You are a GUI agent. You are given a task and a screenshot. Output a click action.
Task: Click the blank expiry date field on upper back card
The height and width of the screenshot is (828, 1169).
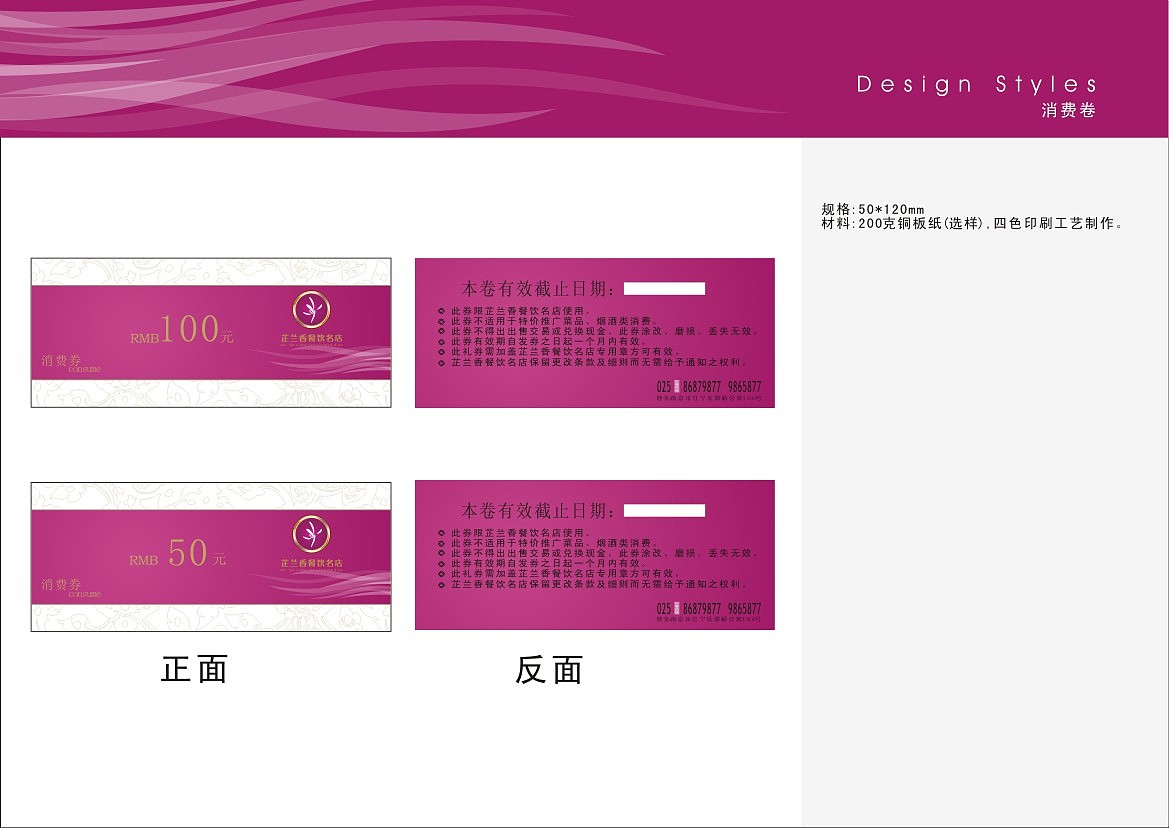(664, 288)
